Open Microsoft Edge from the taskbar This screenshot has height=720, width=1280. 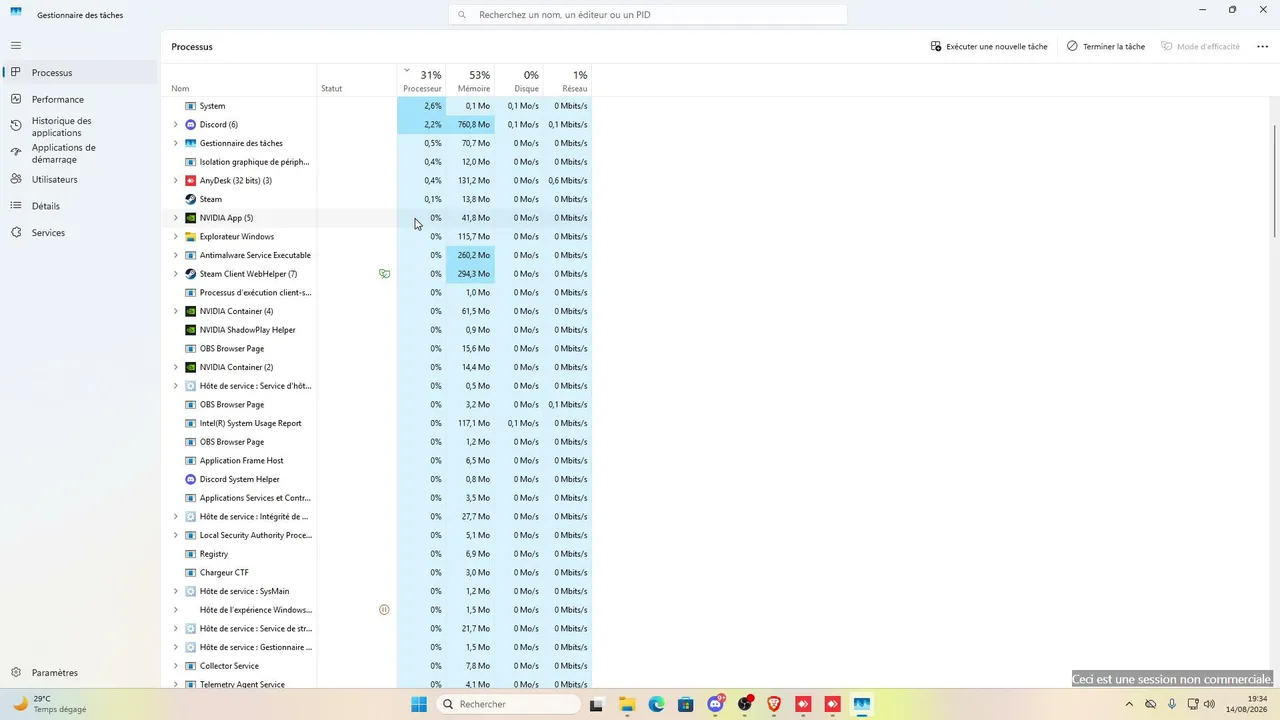(656, 704)
